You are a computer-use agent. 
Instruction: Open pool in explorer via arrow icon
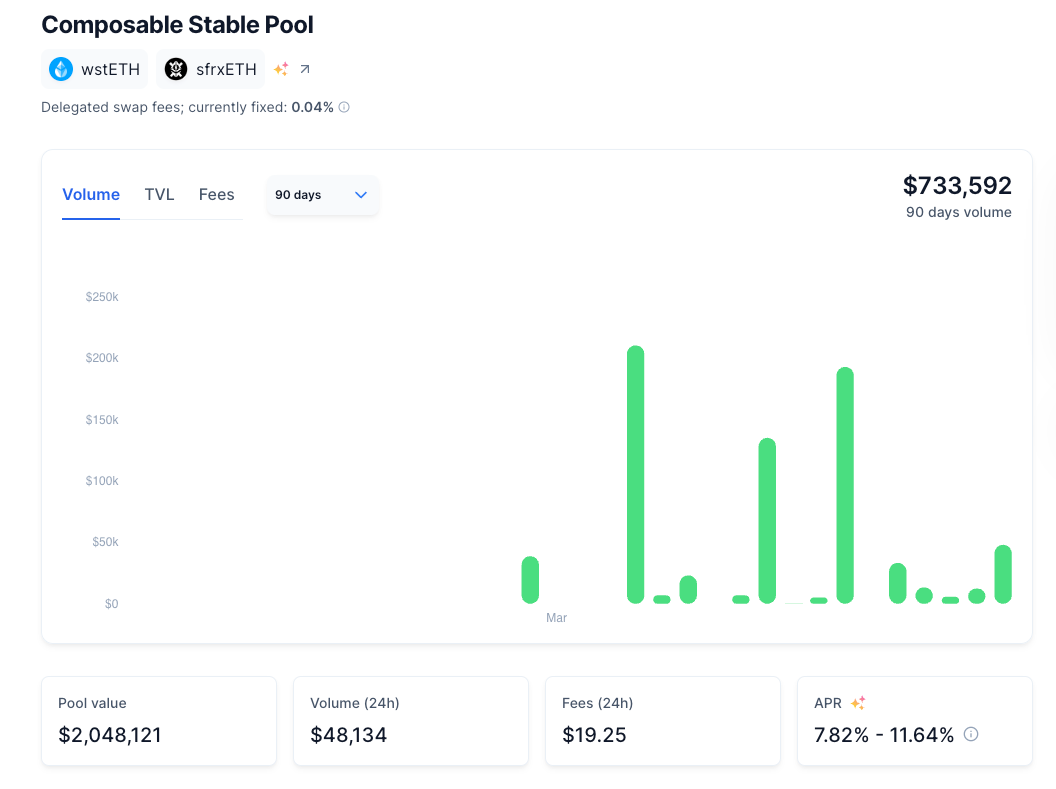tap(305, 69)
